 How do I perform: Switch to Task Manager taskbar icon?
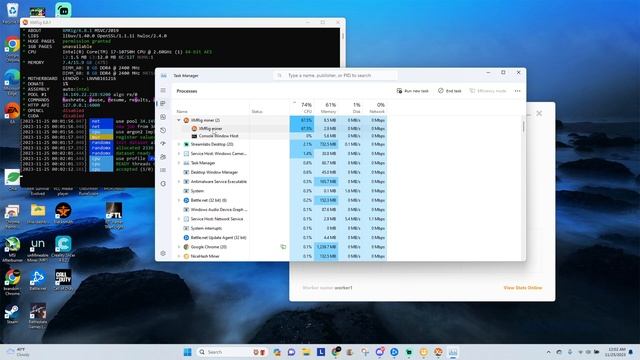coord(453,352)
